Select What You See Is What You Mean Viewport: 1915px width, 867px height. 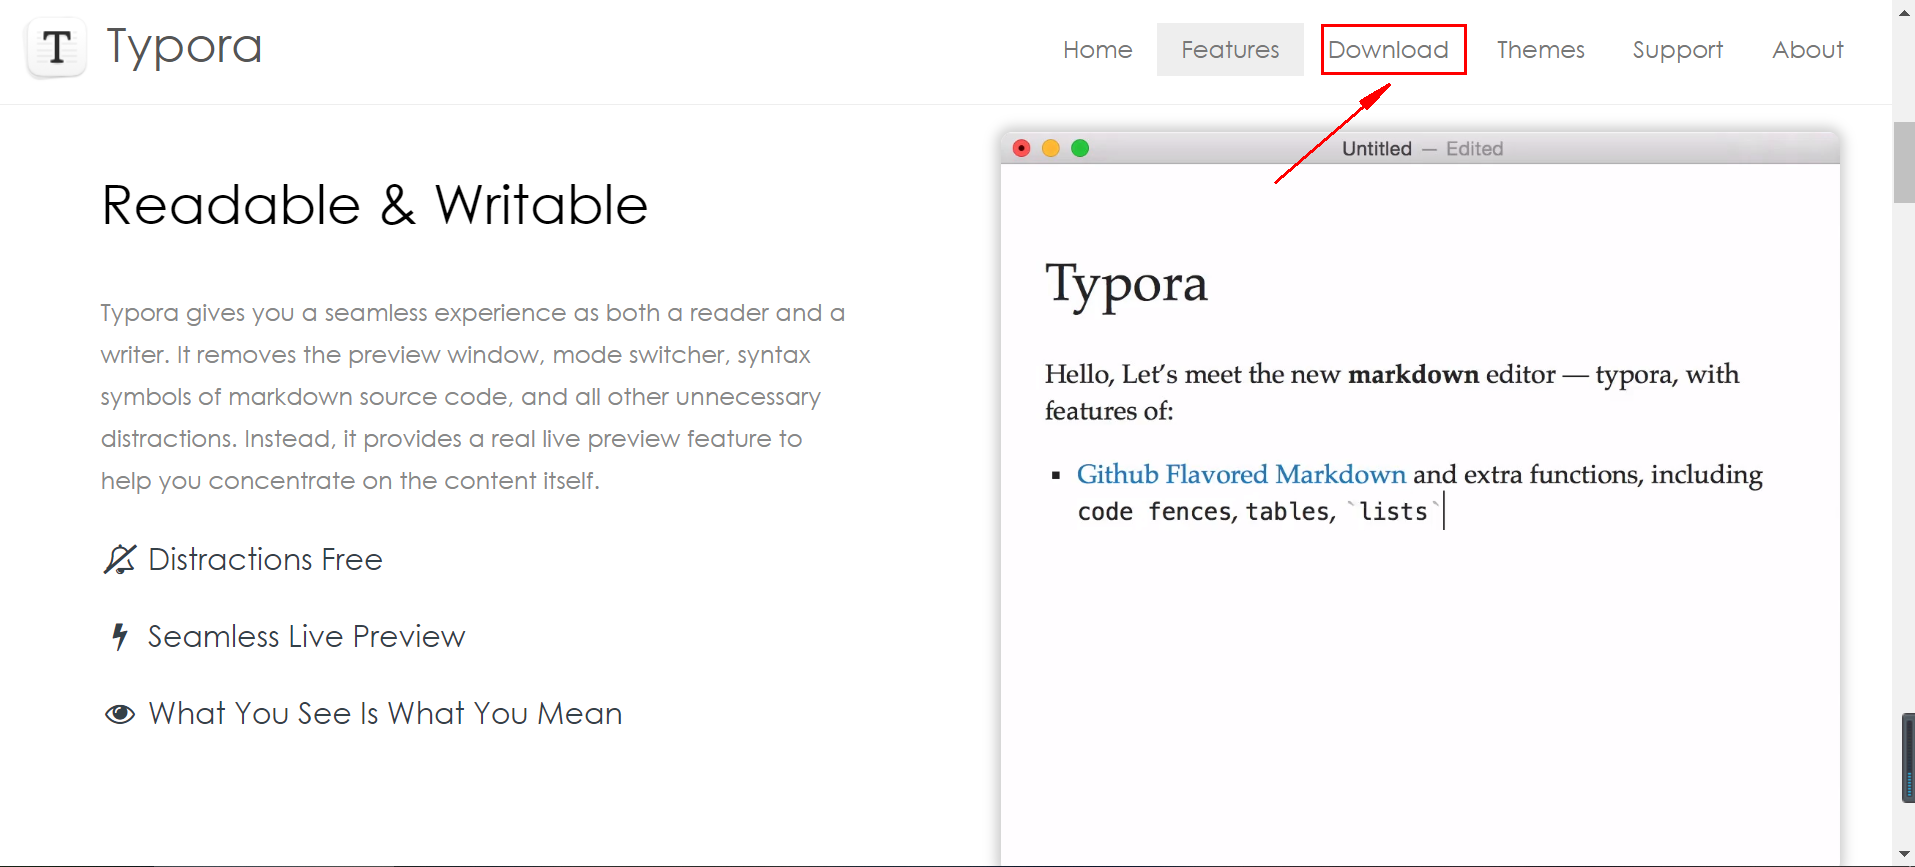[385, 713]
